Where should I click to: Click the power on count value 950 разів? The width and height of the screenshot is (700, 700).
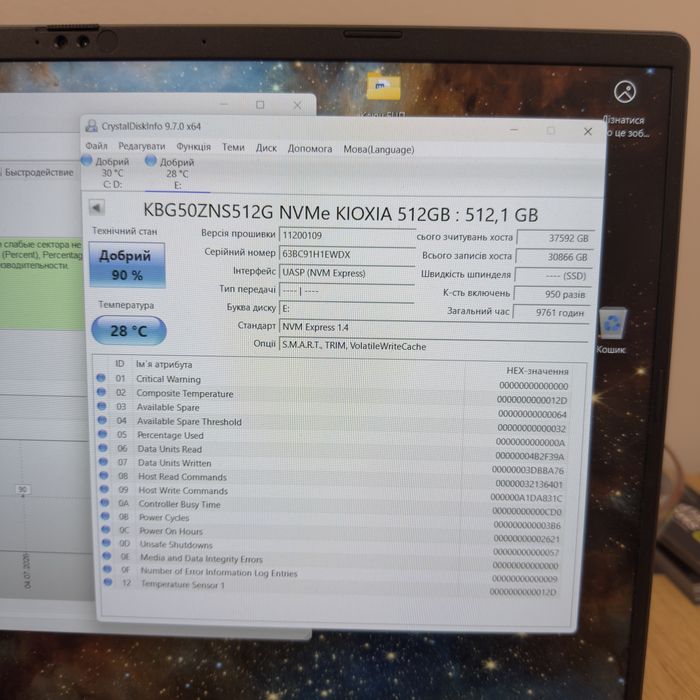pyautogui.click(x=553, y=294)
